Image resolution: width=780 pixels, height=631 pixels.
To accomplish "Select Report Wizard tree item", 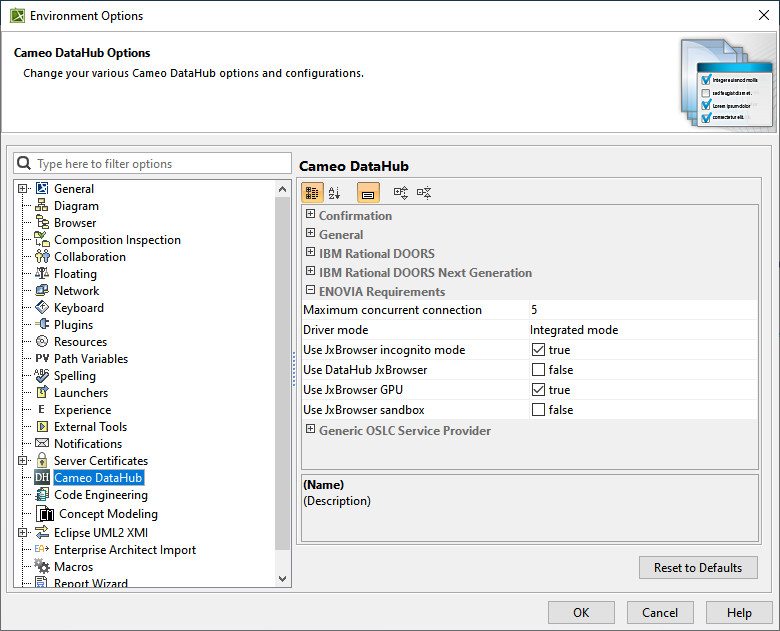I will pyautogui.click(x=91, y=583).
